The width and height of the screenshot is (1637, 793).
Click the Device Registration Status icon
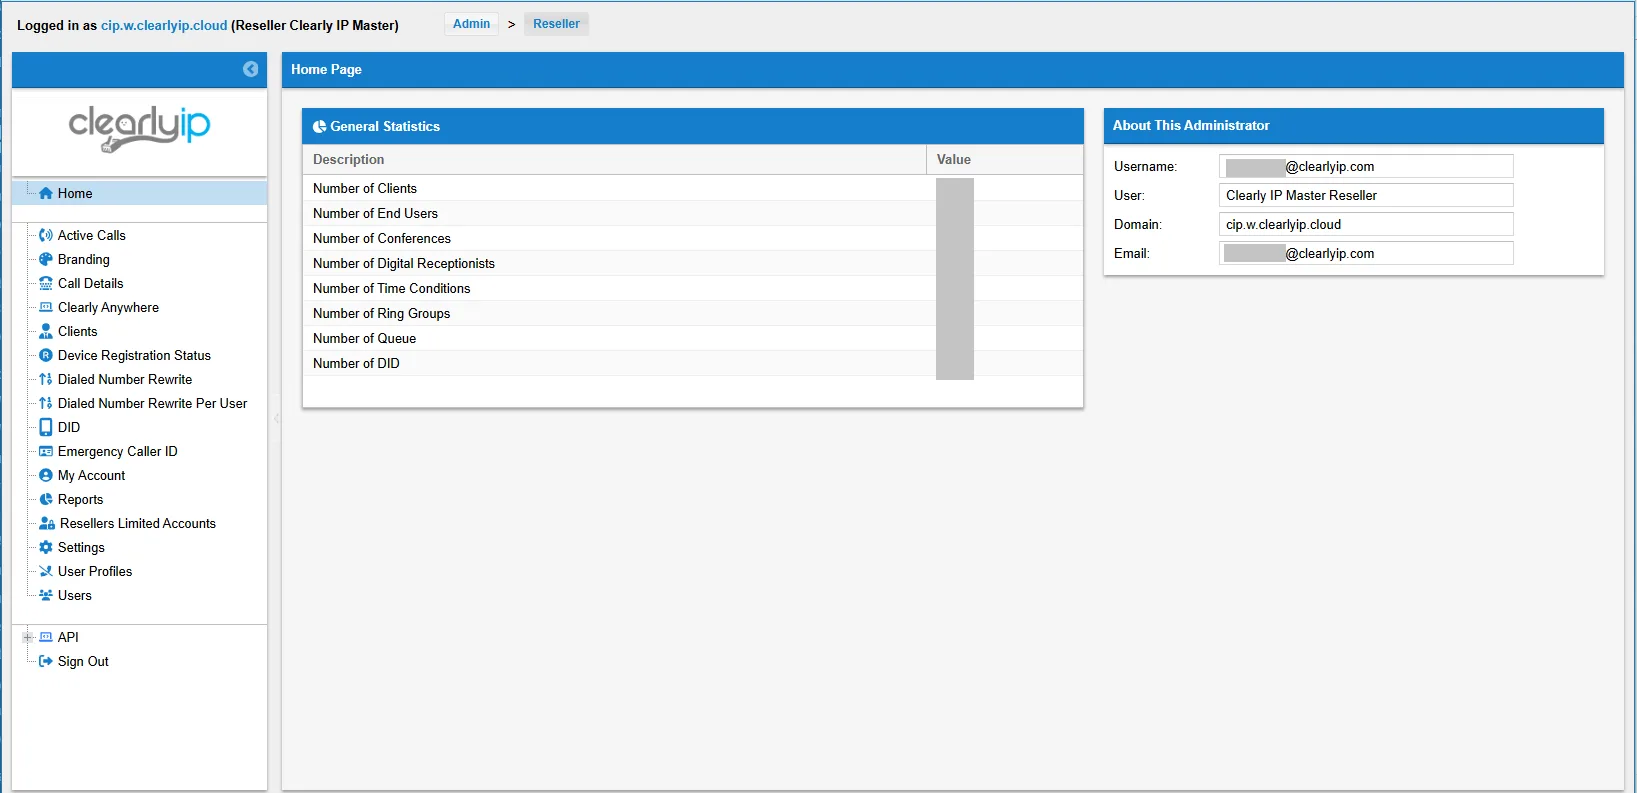(46, 355)
